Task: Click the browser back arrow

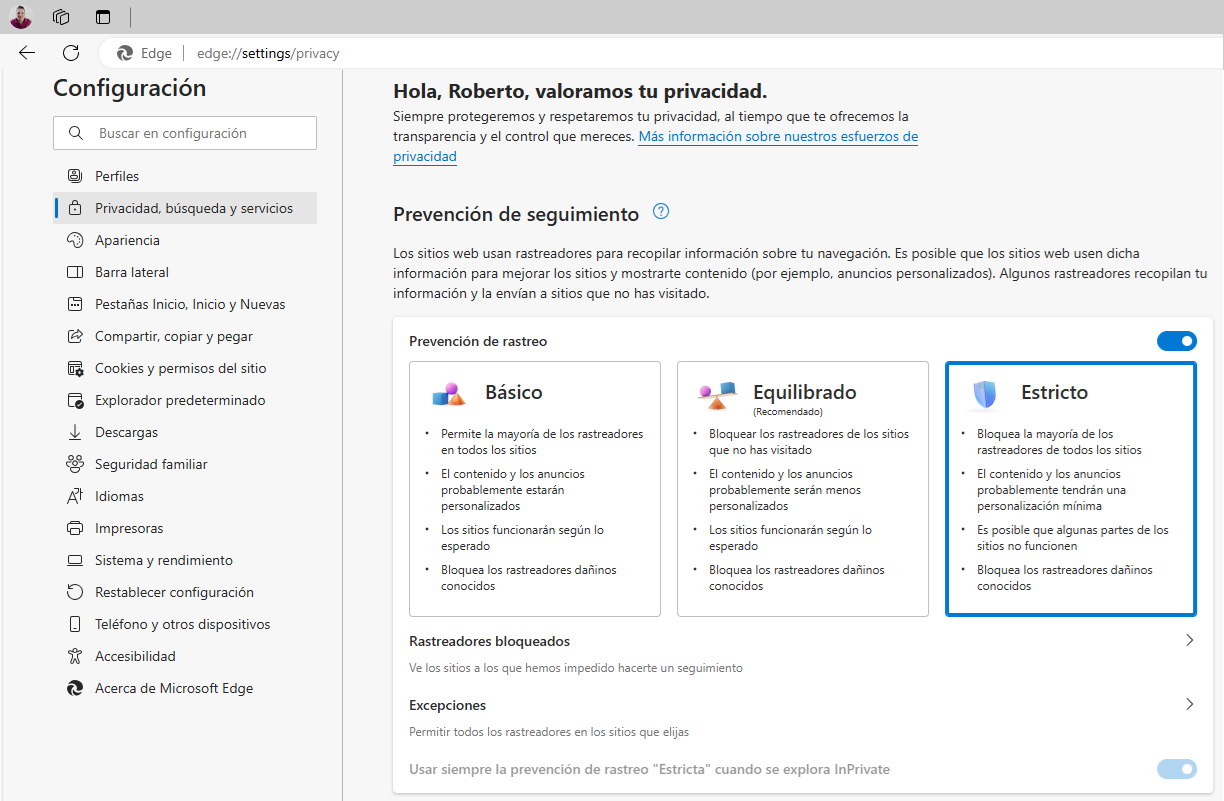Action: pyautogui.click(x=27, y=53)
